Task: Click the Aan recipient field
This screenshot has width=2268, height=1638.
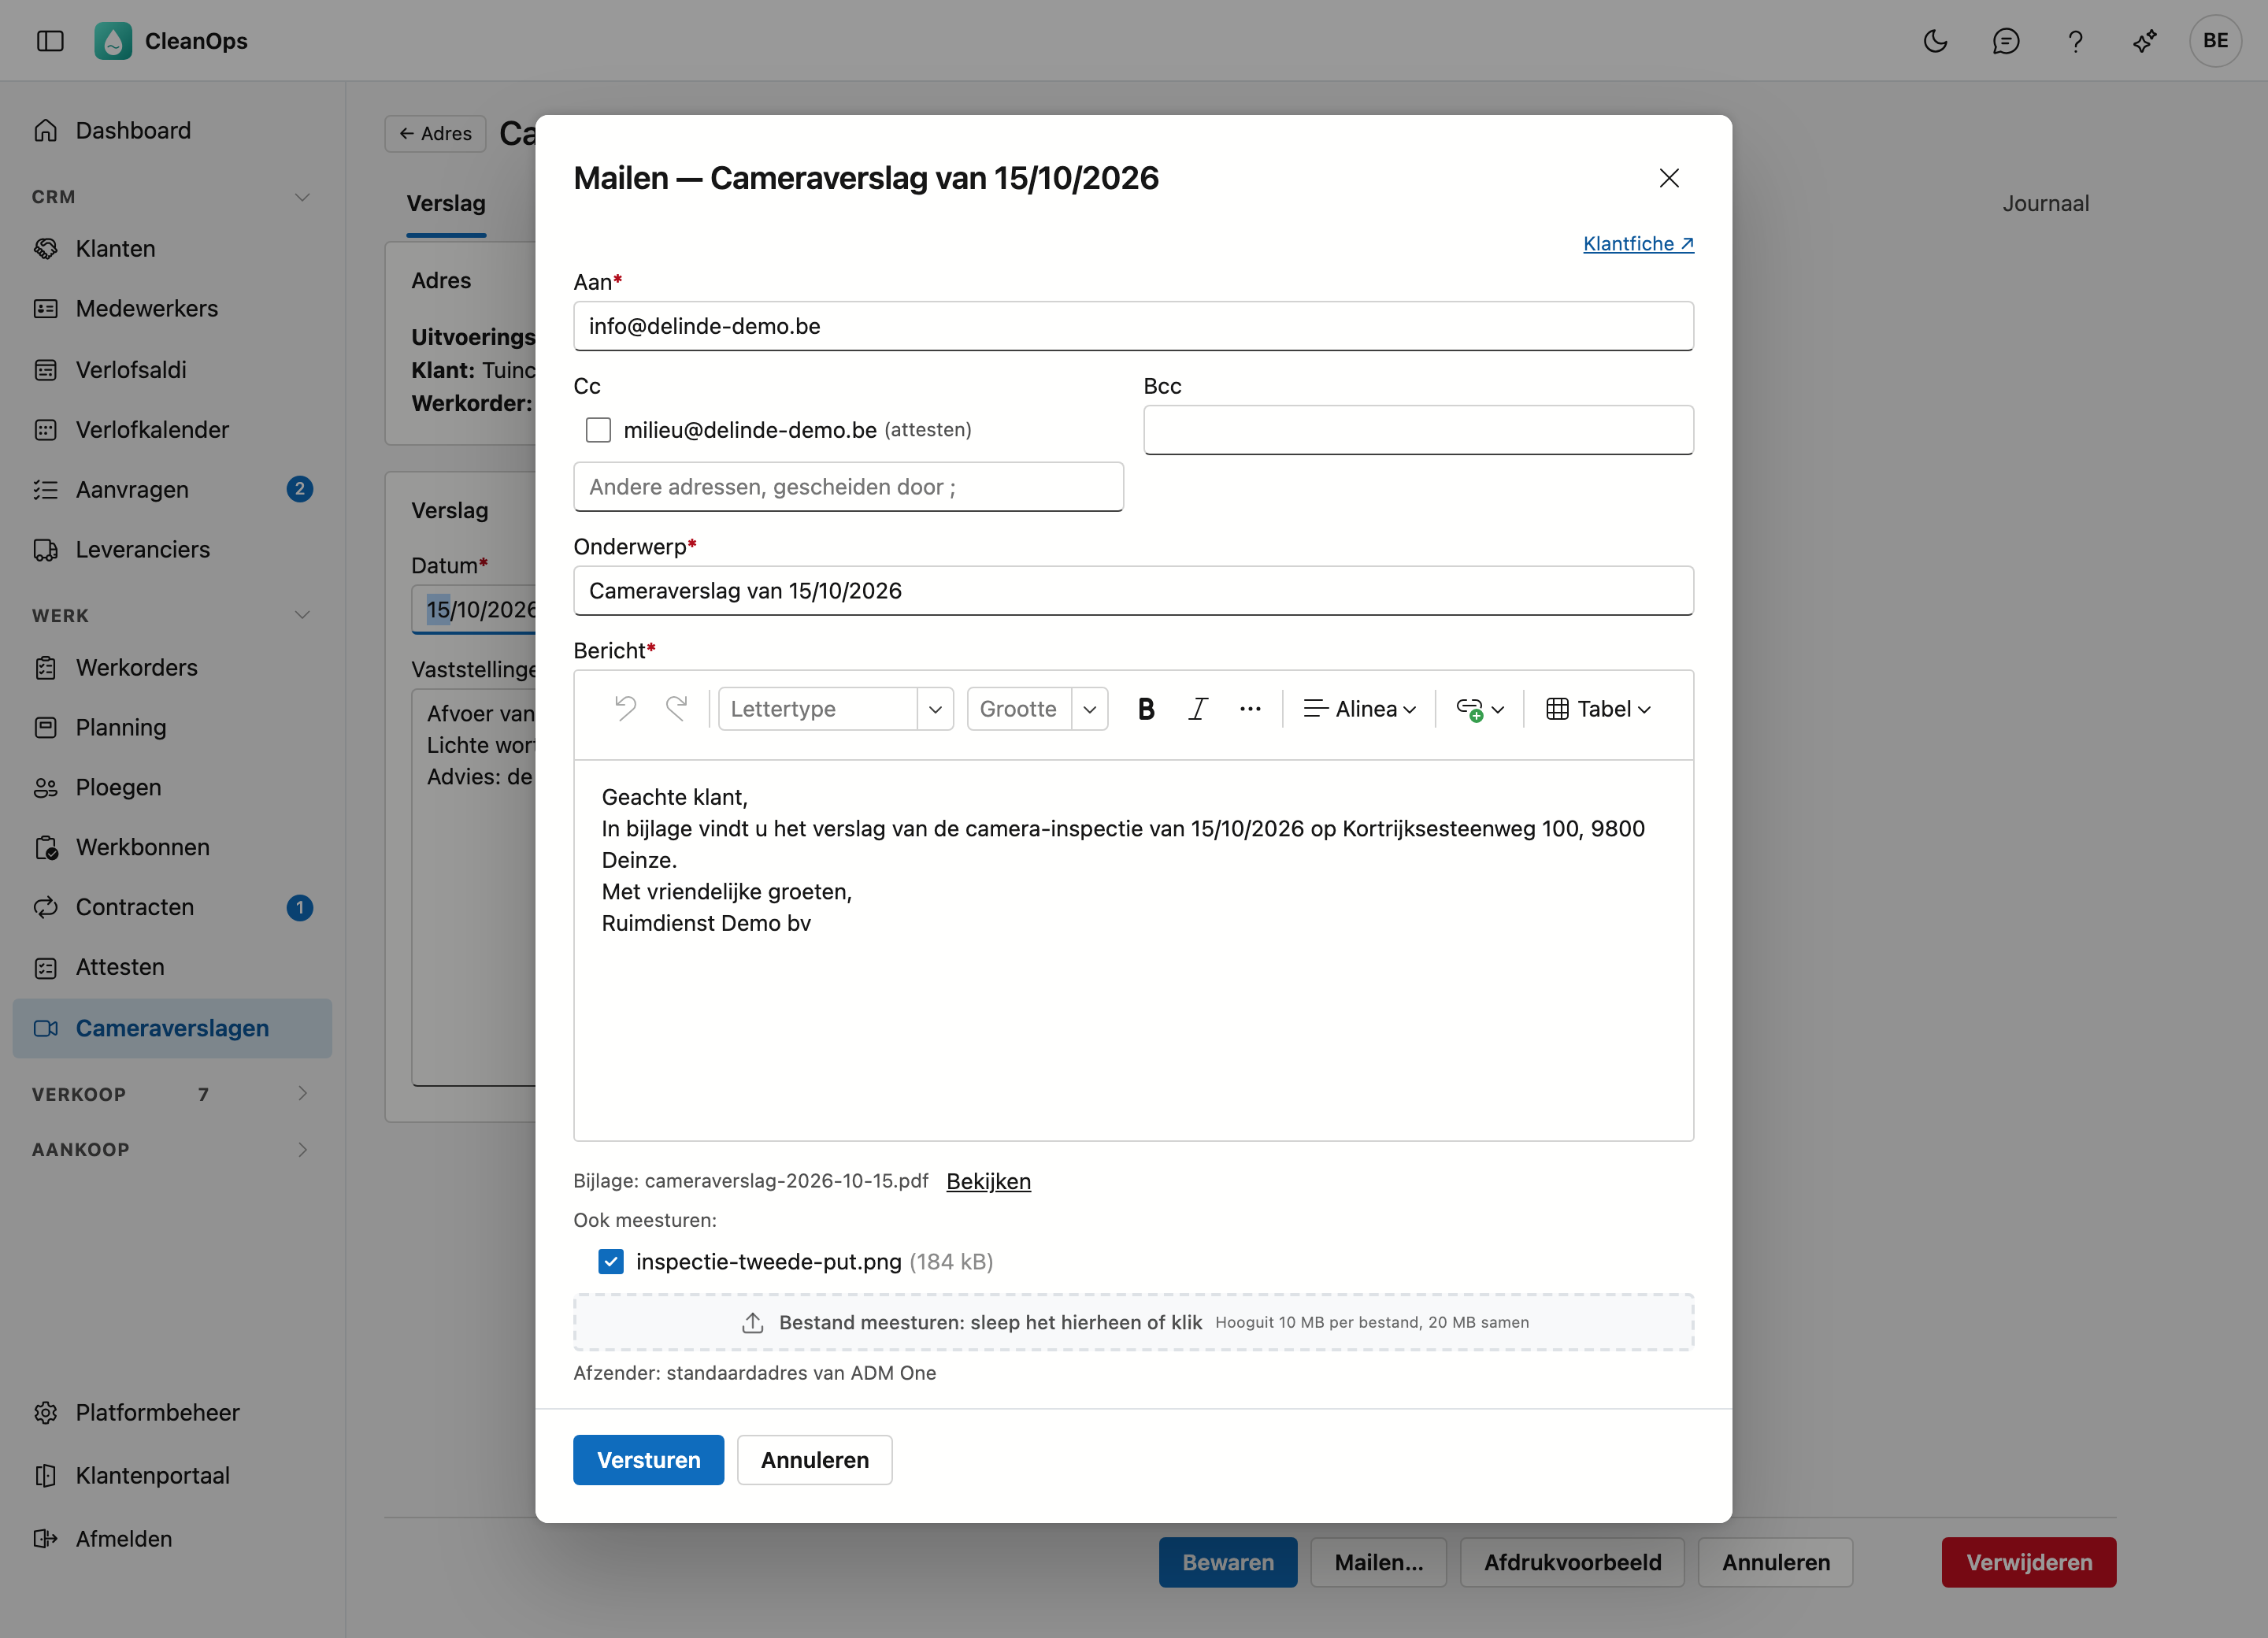Action: pos(1133,326)
